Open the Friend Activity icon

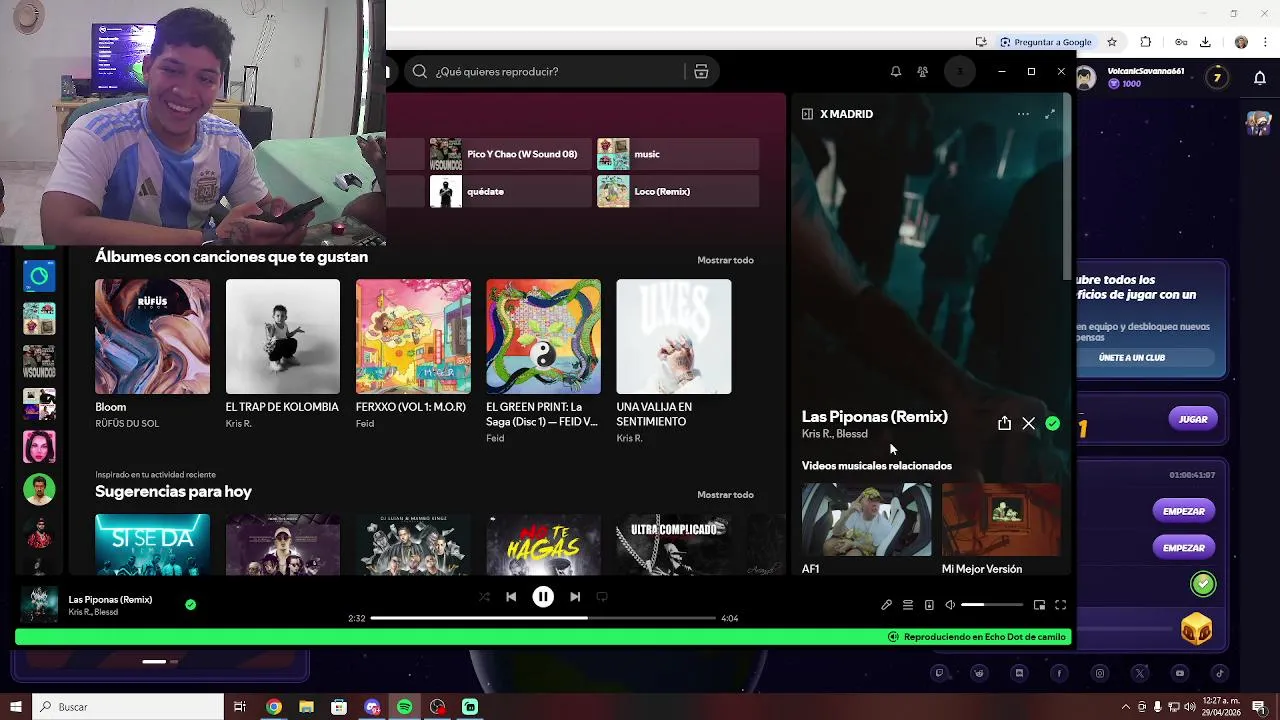923,72
